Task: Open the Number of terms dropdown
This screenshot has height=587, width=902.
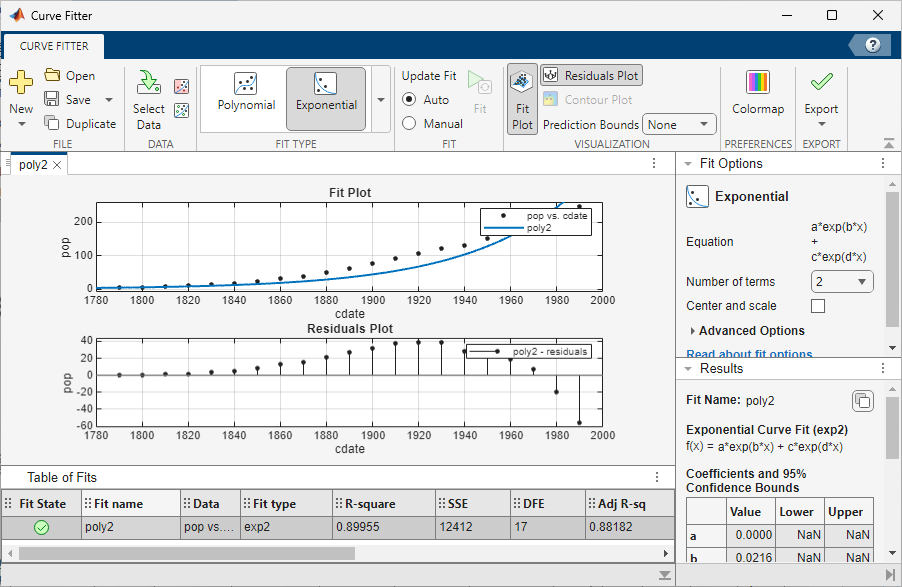Action: click(842, 282)
